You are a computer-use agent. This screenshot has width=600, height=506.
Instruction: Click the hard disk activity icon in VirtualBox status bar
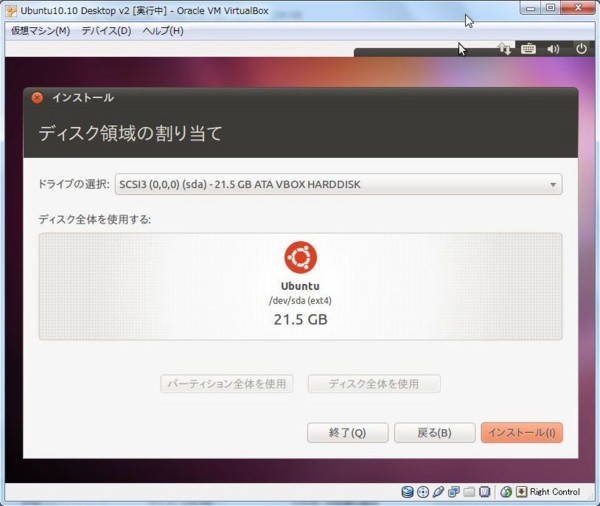[407, 492]
